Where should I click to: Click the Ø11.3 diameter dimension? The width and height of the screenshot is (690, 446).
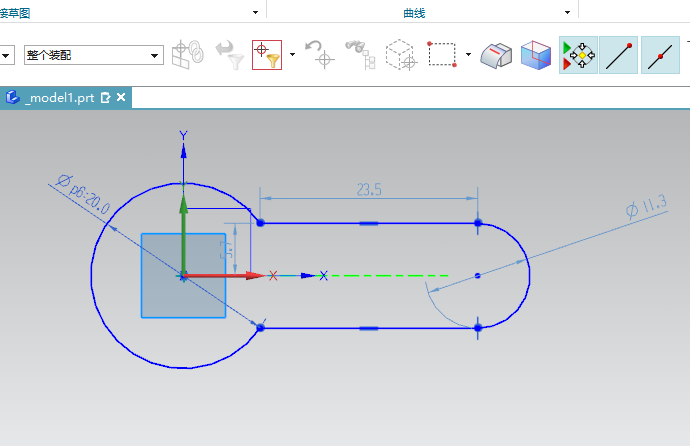(646, 206)
